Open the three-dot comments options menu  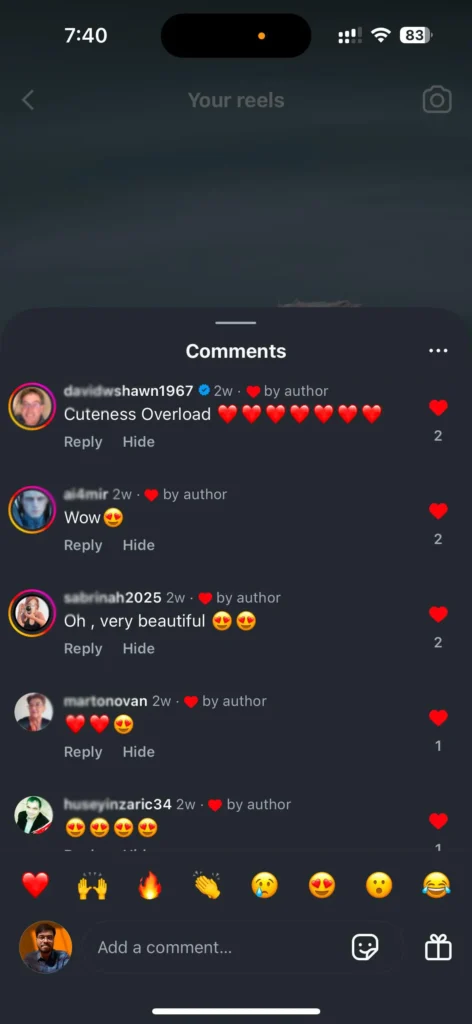click(x=438, y=351)
